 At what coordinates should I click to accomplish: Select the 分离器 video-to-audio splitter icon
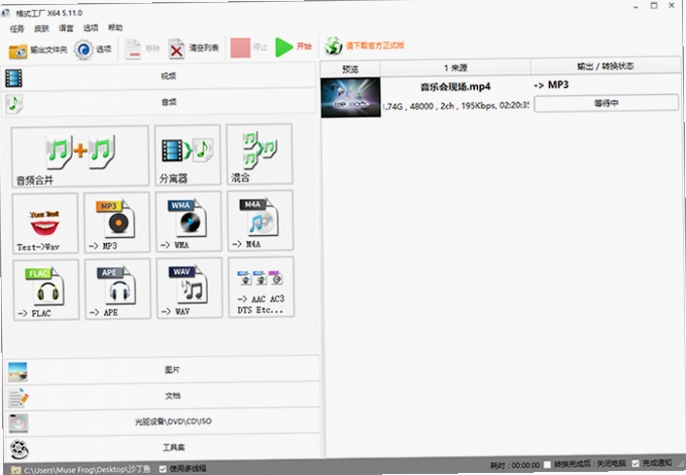point(187,155)
